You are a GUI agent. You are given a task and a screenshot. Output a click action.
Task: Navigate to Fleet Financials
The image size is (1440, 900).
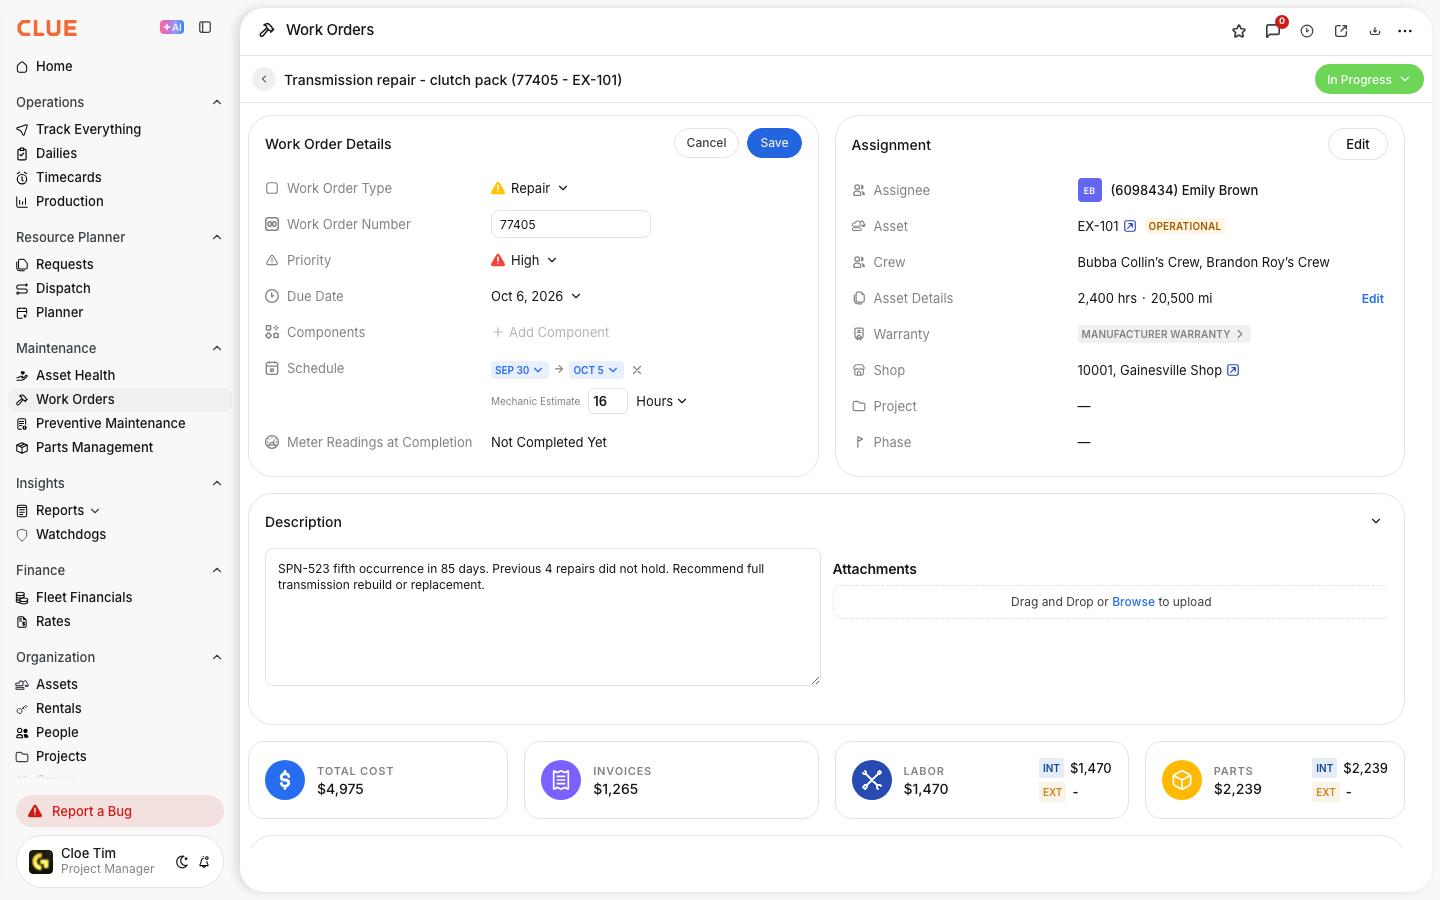click(x=84, y=597)
